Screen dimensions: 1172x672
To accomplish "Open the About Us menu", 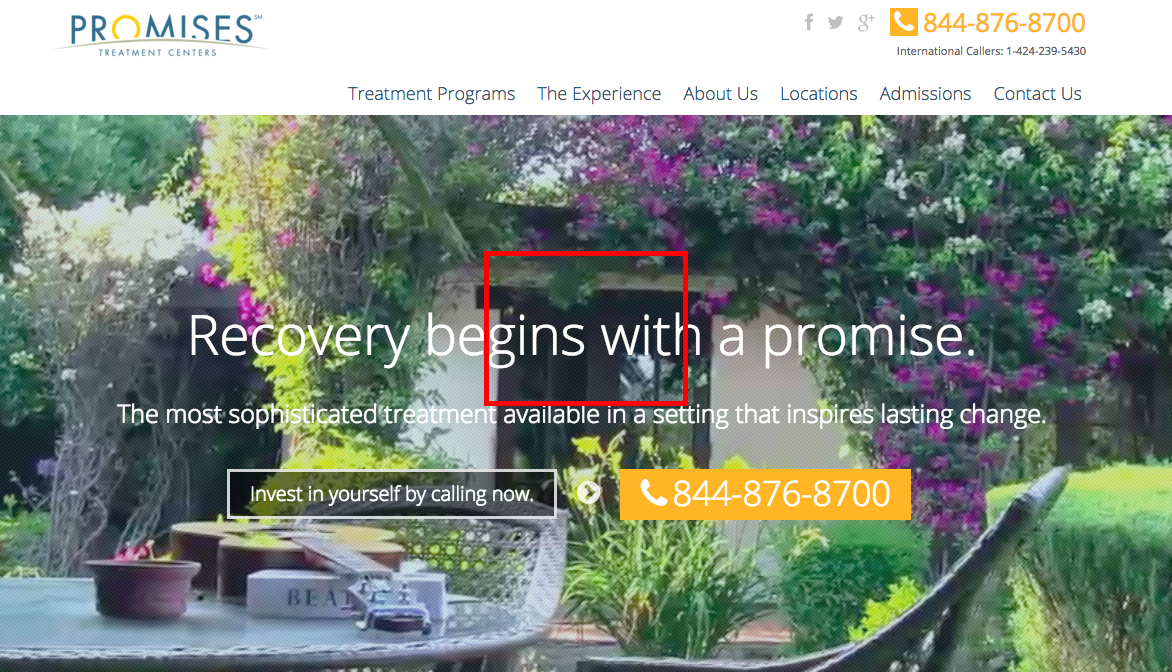I will tap(721, 93).
